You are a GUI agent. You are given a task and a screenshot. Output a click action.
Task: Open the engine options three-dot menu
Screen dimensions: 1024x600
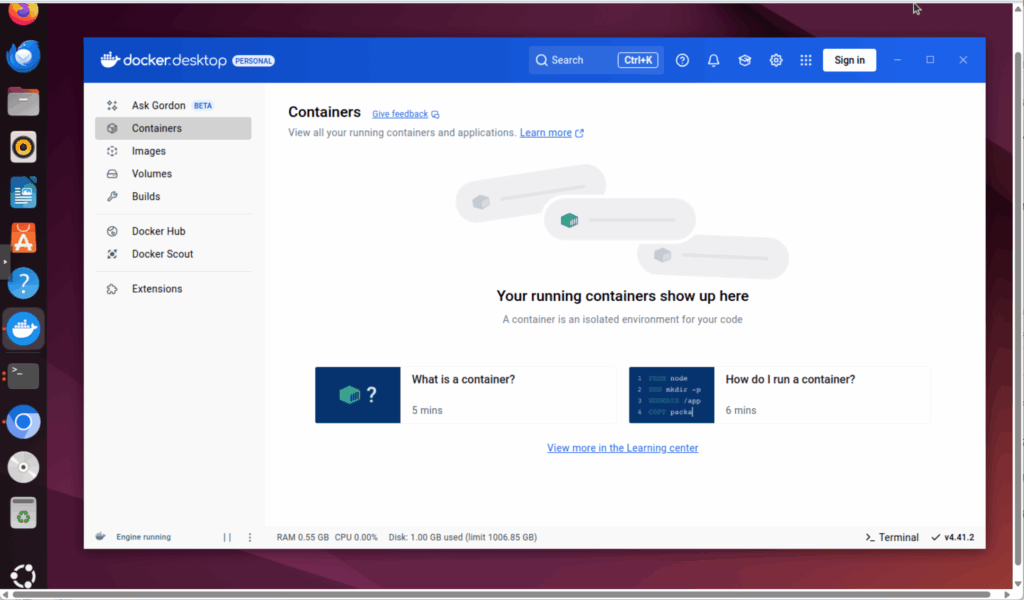[249, 537]
